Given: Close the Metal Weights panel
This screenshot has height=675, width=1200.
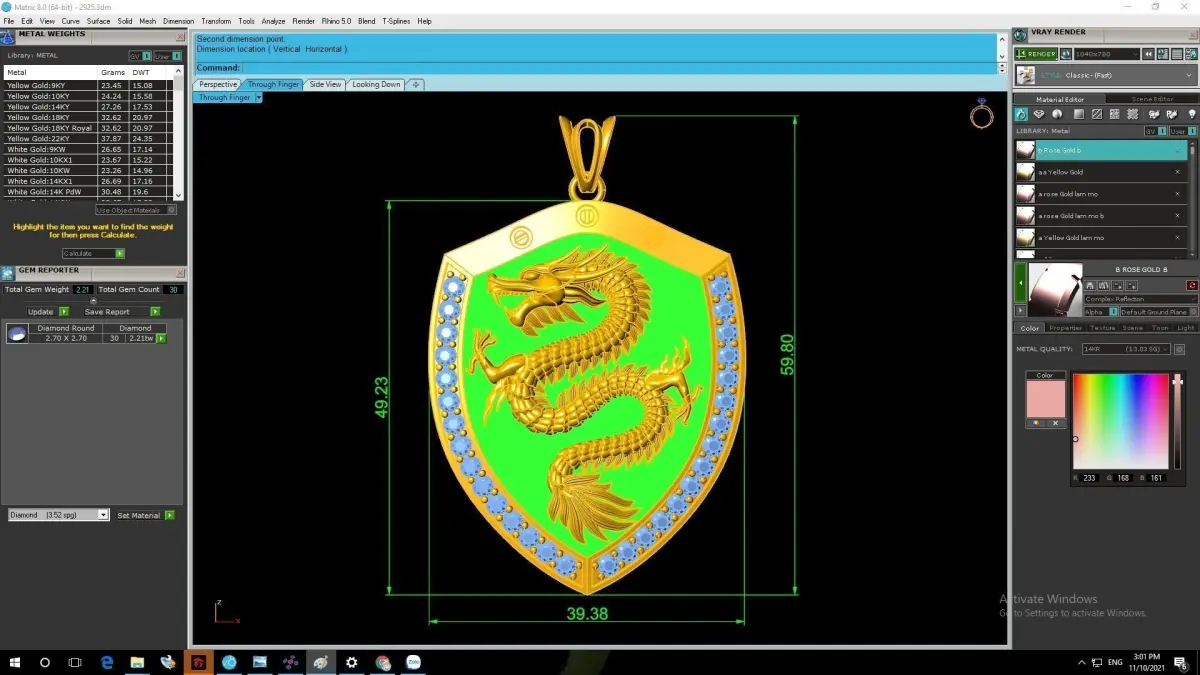Looking at the screenshot, I should (x=180, y=36).
